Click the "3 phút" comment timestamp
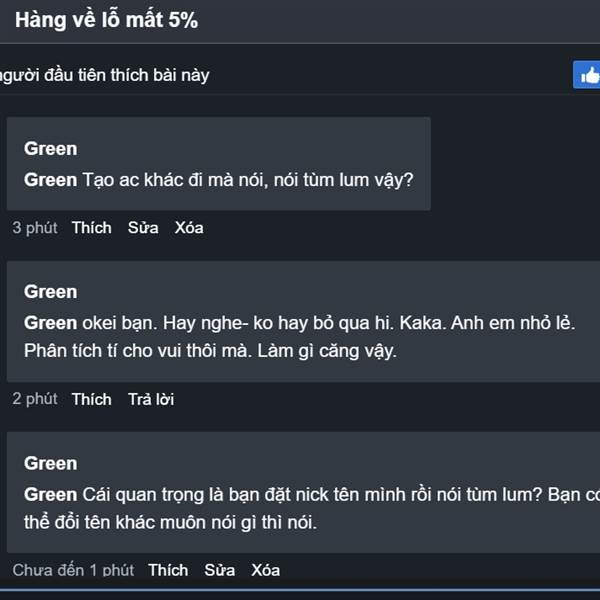This screenshot has height=600, width=600. [x=35, y=228]
